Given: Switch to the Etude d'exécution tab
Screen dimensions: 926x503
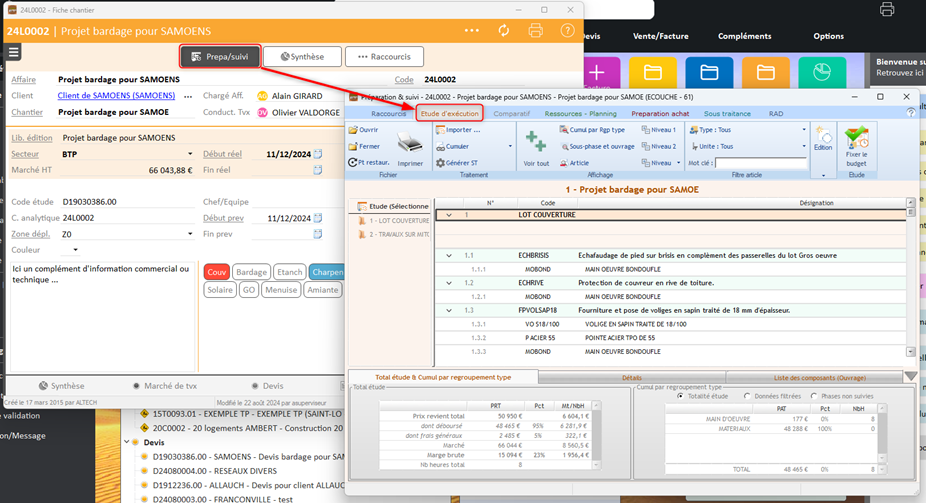Looking at the screenshot, I should (449, 113).
